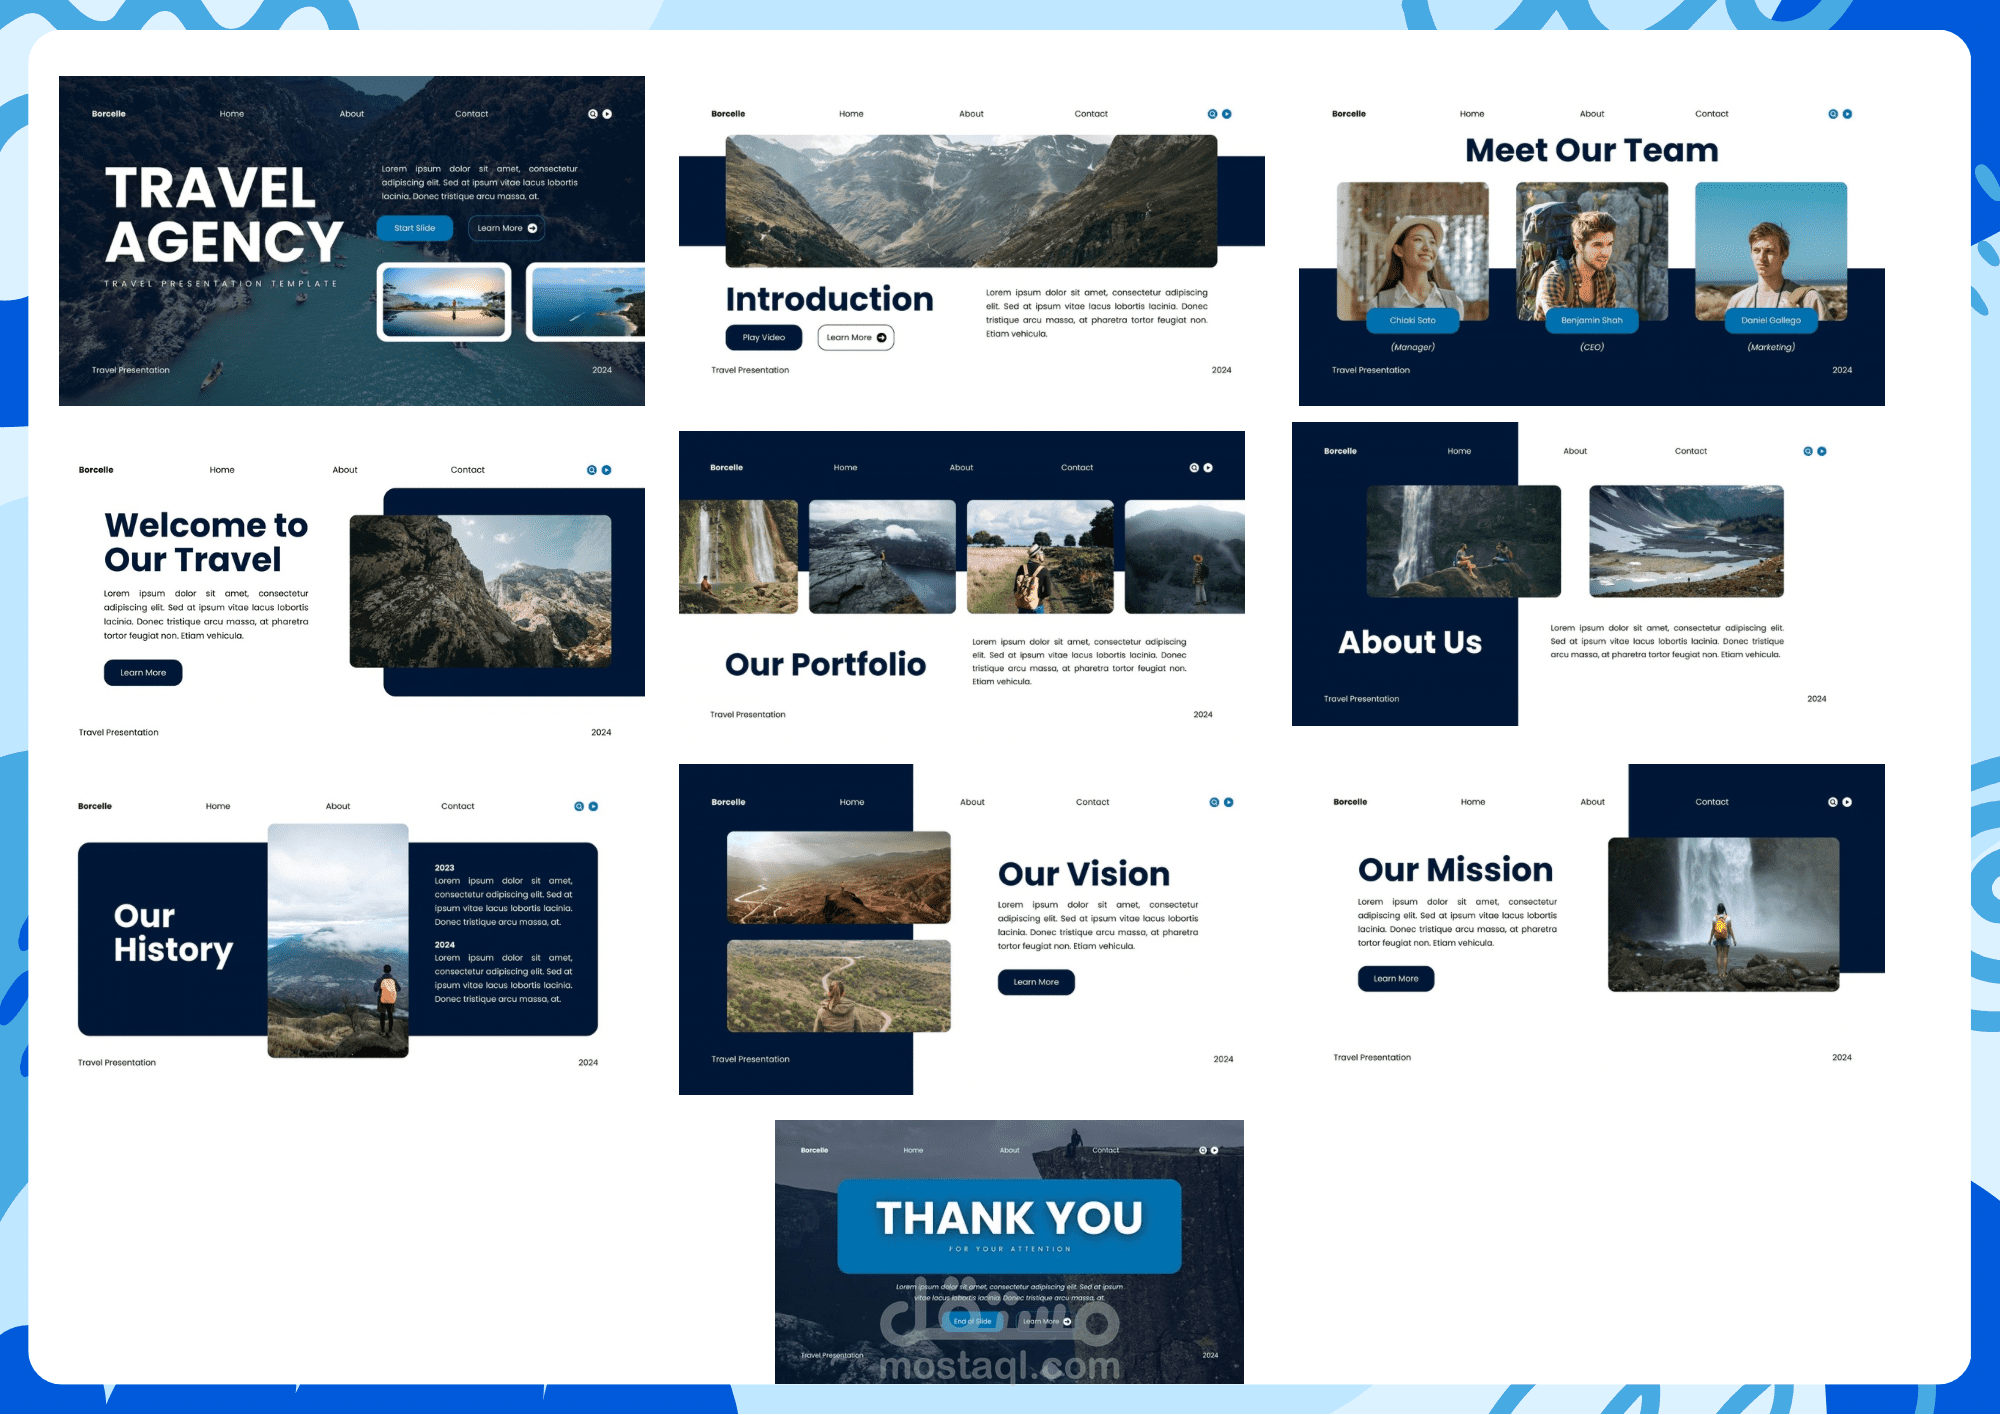Viewport: 2000px width, 1415px height.
Task: Click the Daniel Gallego name label
Action: click(x=1771, y=321)
